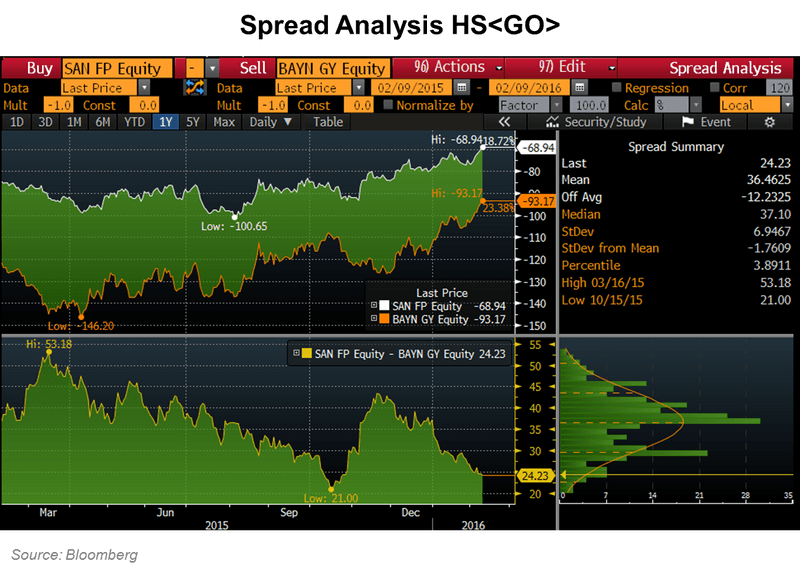Open the 96) Actions menu
The image size is (800, 571).
[x=448, y=68]
